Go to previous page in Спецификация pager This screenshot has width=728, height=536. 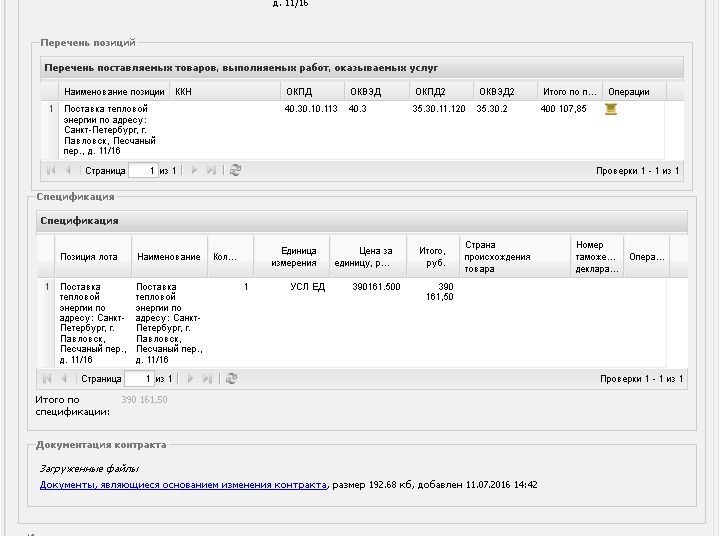64,379
